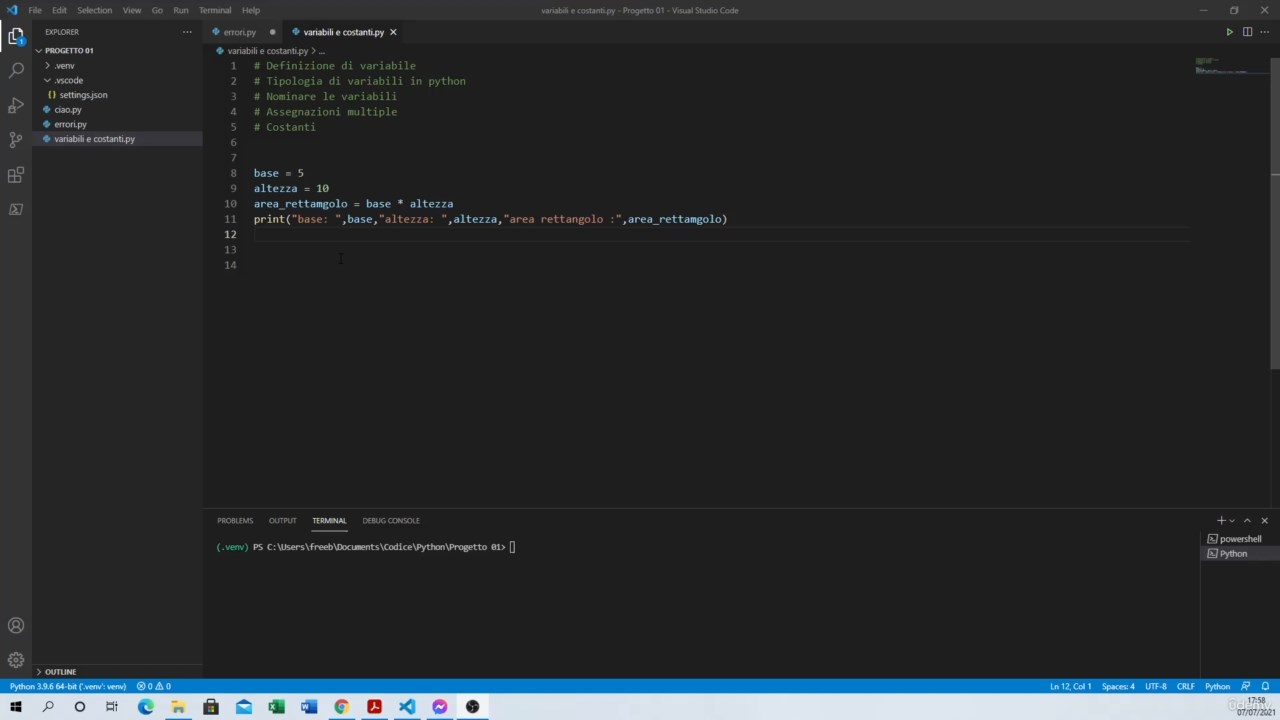
Task: Switch to the PROBLEMS panel tab
Action: click(x=235, y=520)
